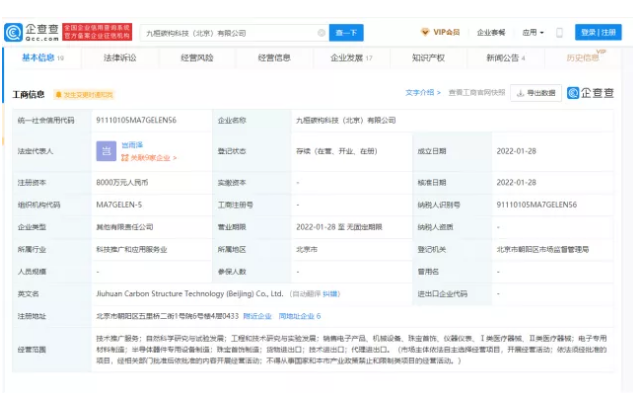Open the 知识产权 tab
Viewport: 633px width, 401px height.
tap(428, 58)
